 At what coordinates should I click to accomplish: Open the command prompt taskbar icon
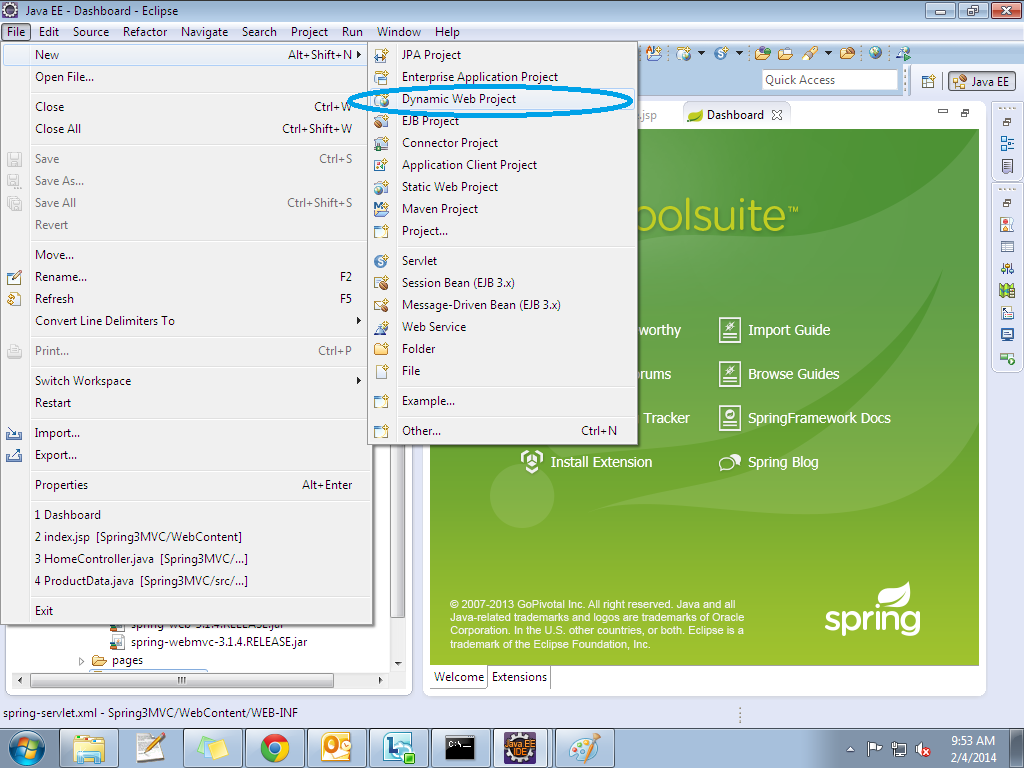coord(460,748)
